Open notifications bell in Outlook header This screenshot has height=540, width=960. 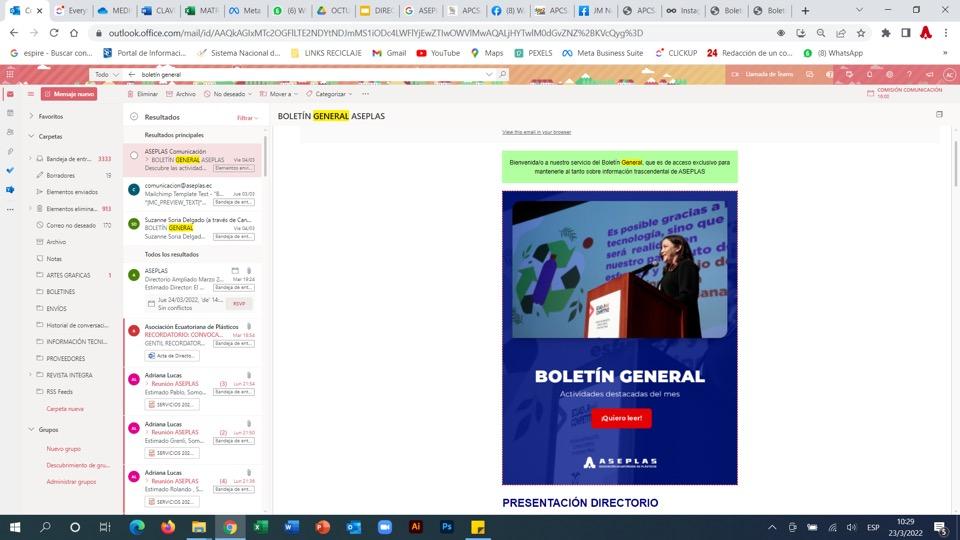click(869, 74)
